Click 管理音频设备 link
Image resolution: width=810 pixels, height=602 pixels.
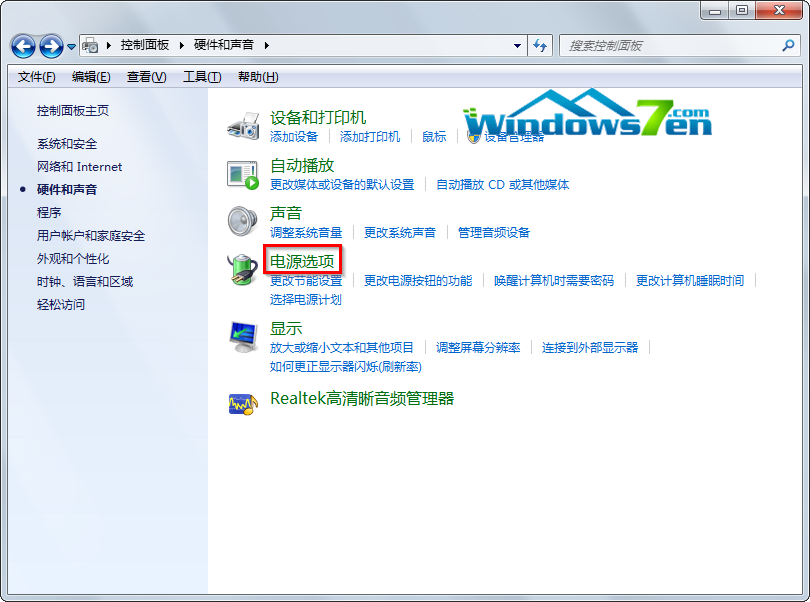[x=494, y=233]
